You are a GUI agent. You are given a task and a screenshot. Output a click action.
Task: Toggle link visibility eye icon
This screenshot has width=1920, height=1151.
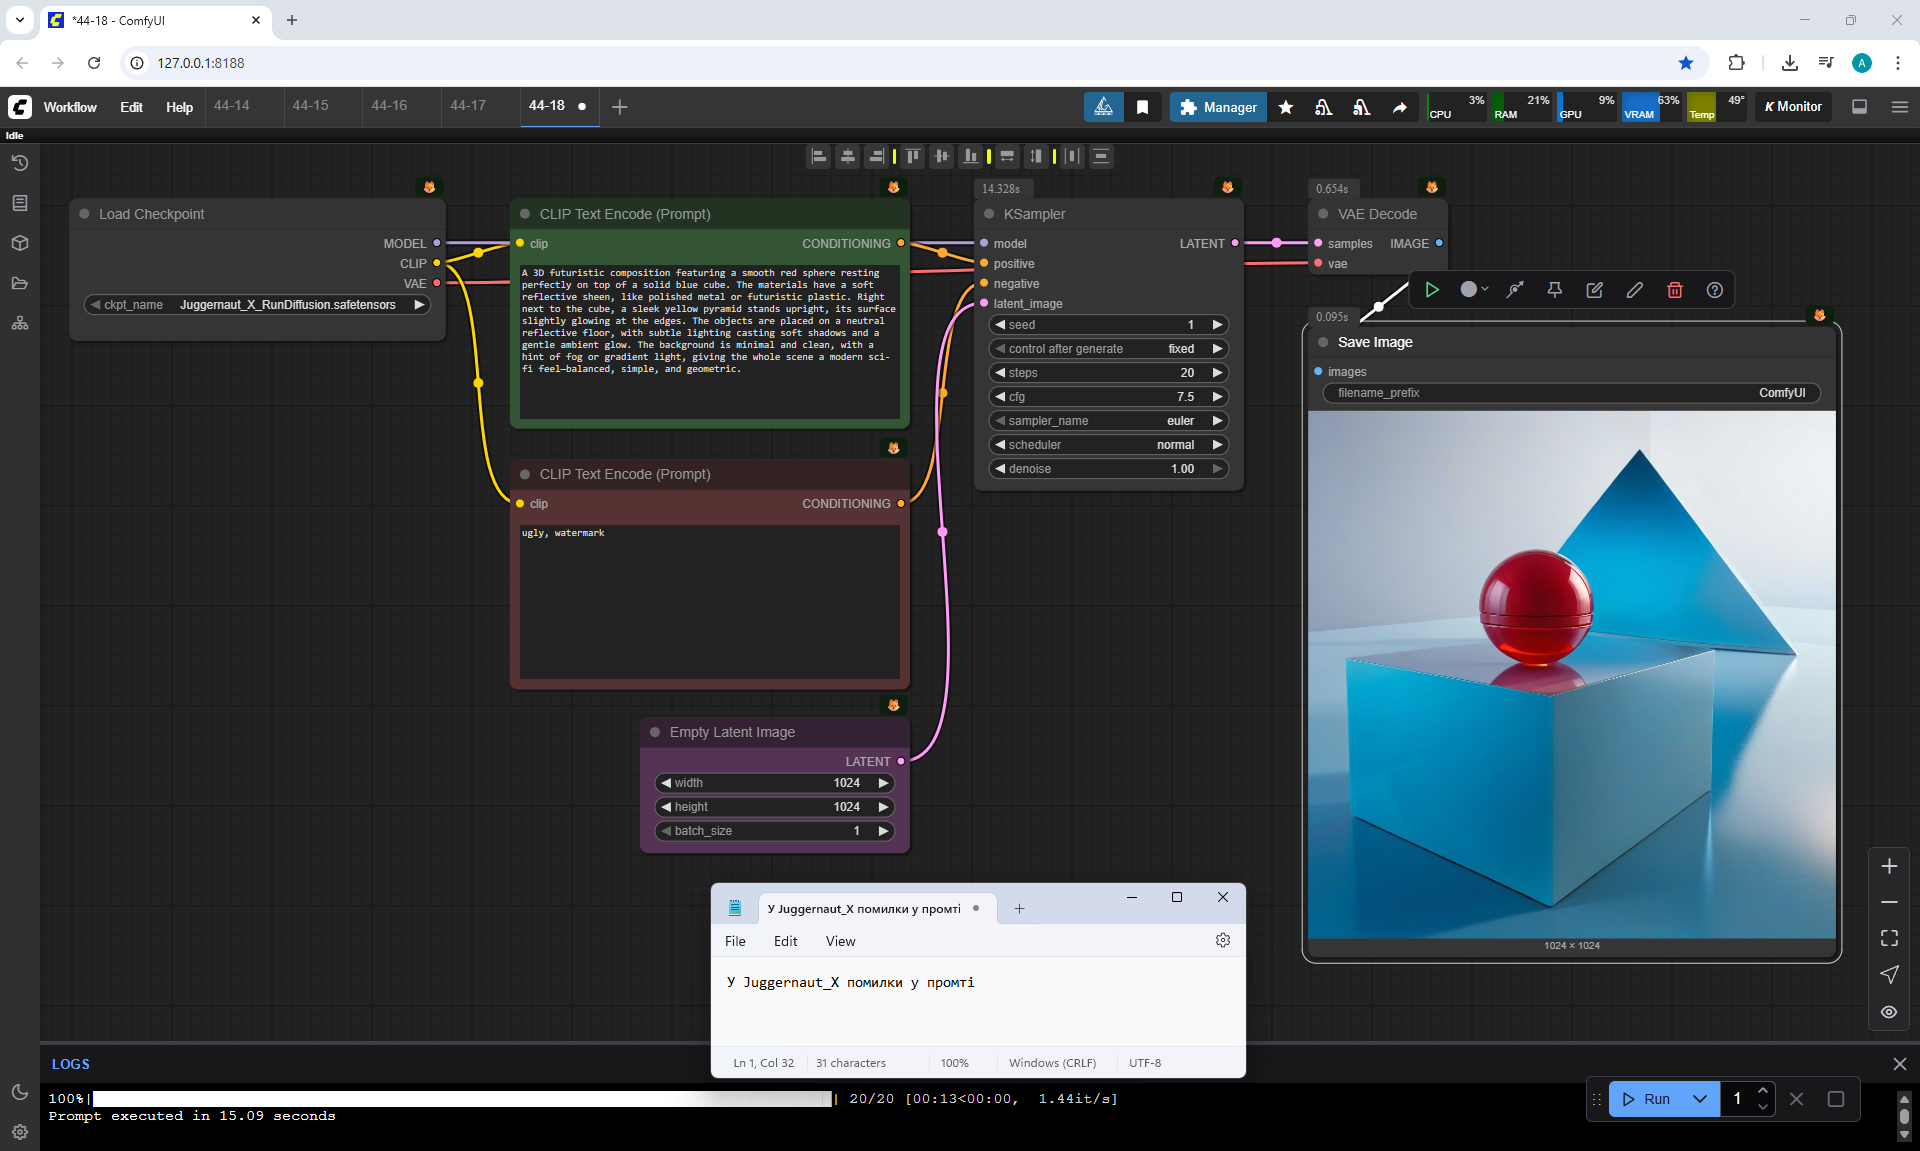tap(1888, 1012)
